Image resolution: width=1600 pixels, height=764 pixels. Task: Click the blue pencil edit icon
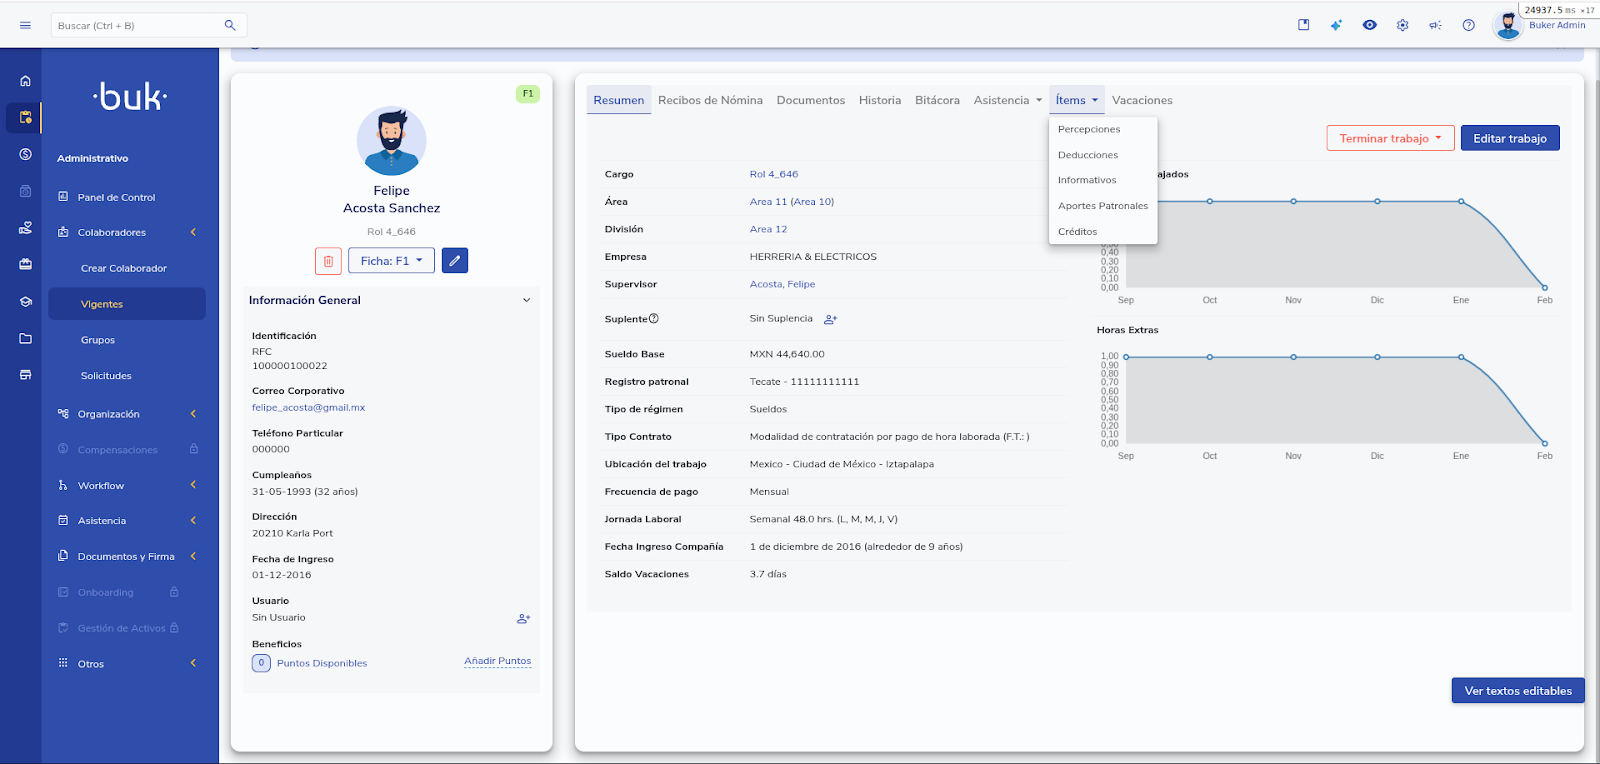(455, 261)
